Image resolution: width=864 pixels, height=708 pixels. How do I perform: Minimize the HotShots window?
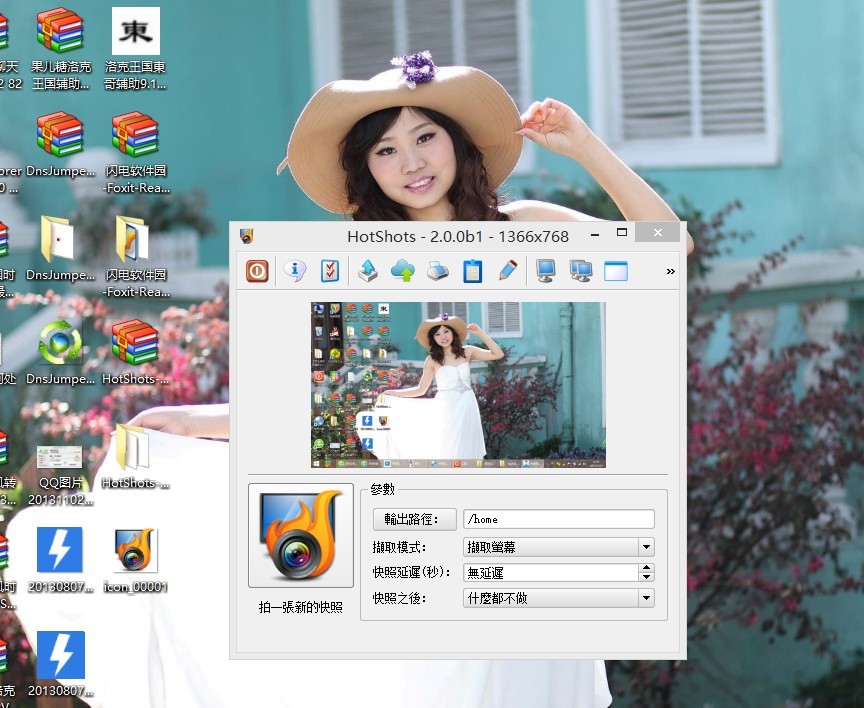[595, 234]
